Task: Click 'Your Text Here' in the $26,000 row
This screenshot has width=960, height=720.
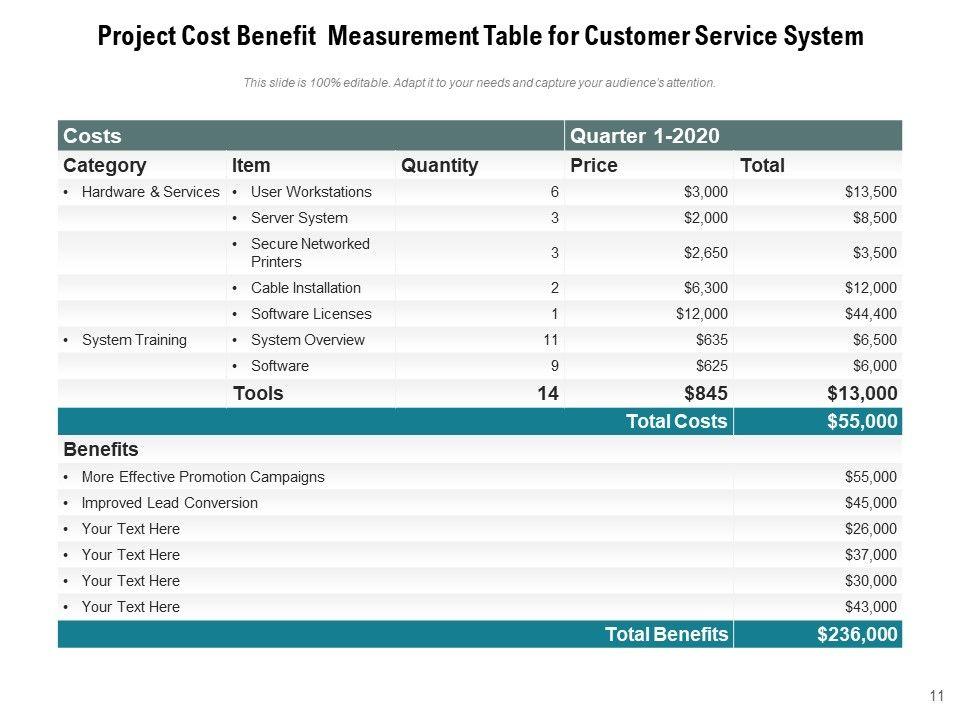Action: point(130,529)
